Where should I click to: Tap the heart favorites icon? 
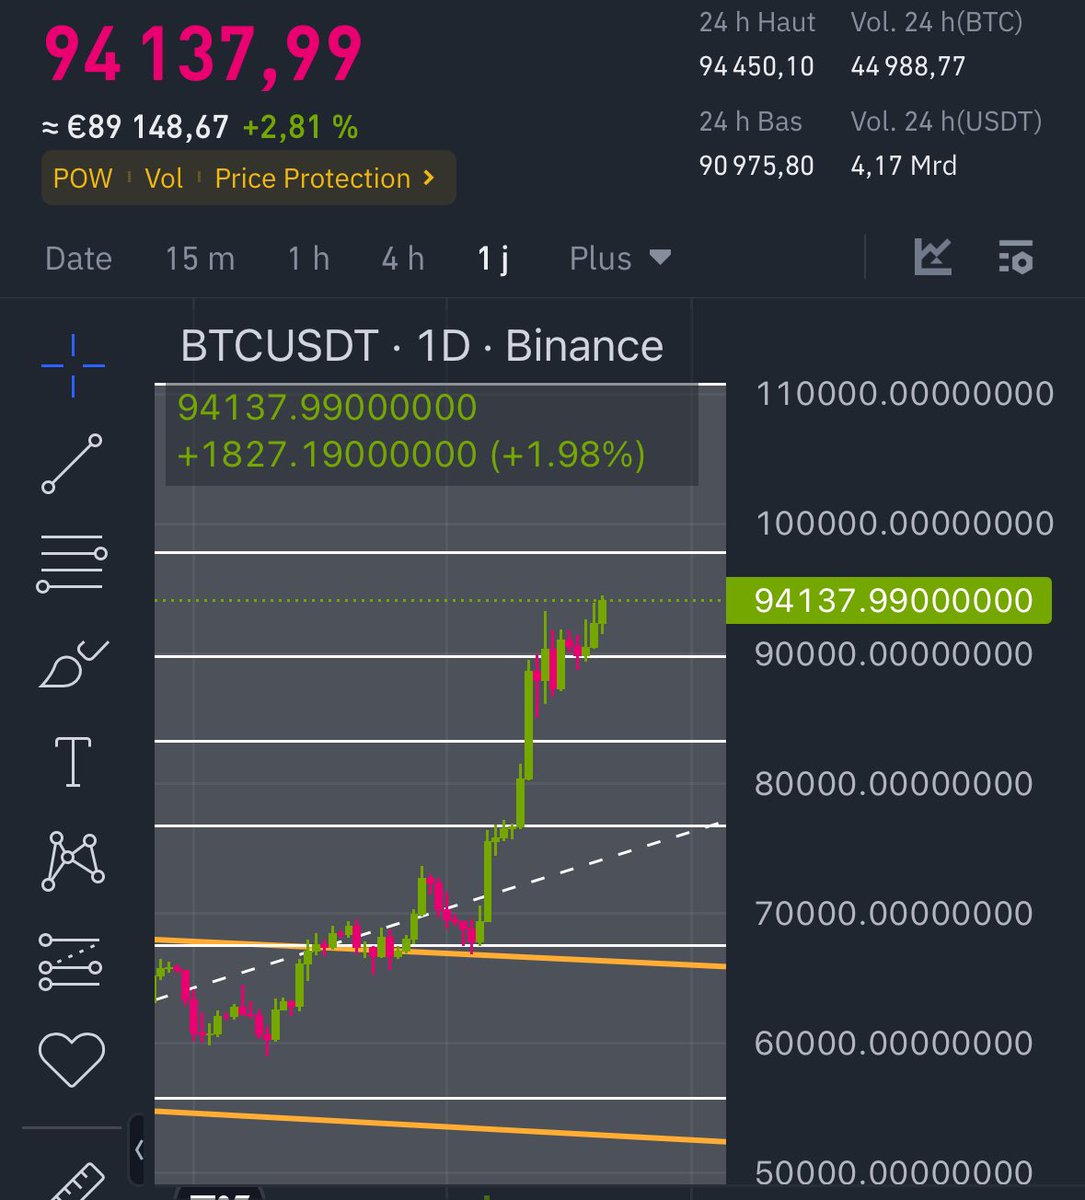pyautogui.click(x=71, y=1059)
